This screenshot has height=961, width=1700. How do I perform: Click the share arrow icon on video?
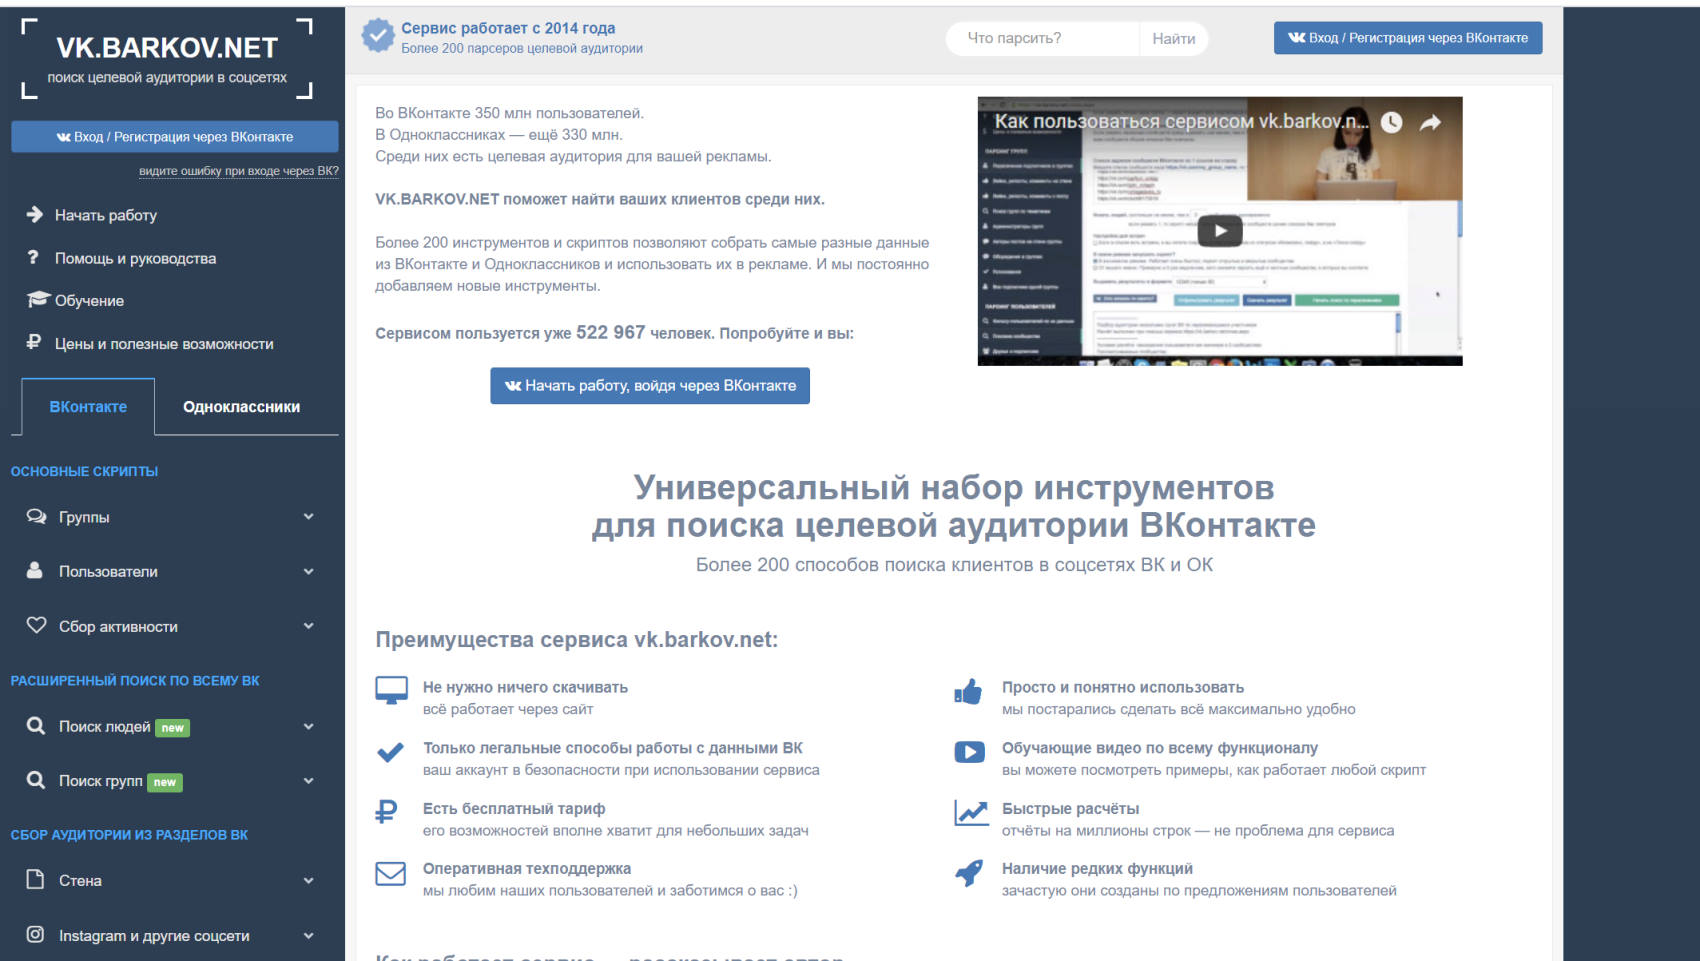click(x=1430, y=122)
